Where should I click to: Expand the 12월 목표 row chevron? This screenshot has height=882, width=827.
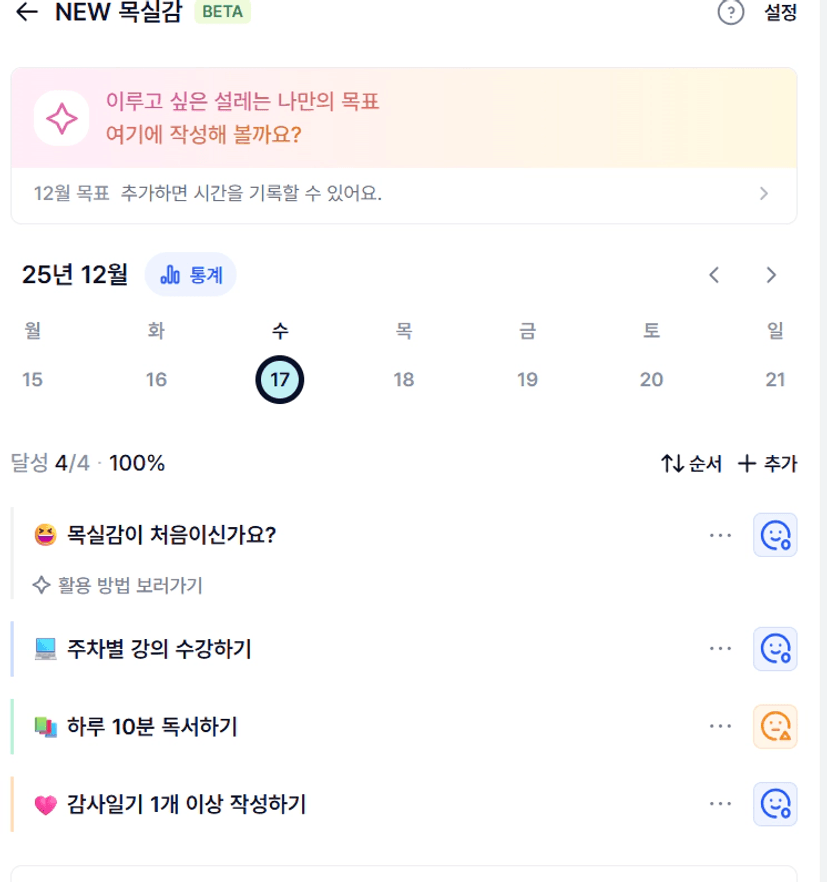tap(764, 193)
